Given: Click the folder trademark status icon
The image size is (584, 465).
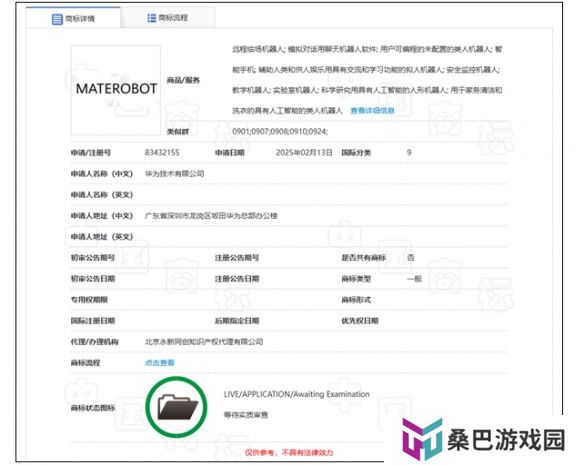Looking at the screenshot, I should pos(177,407).
